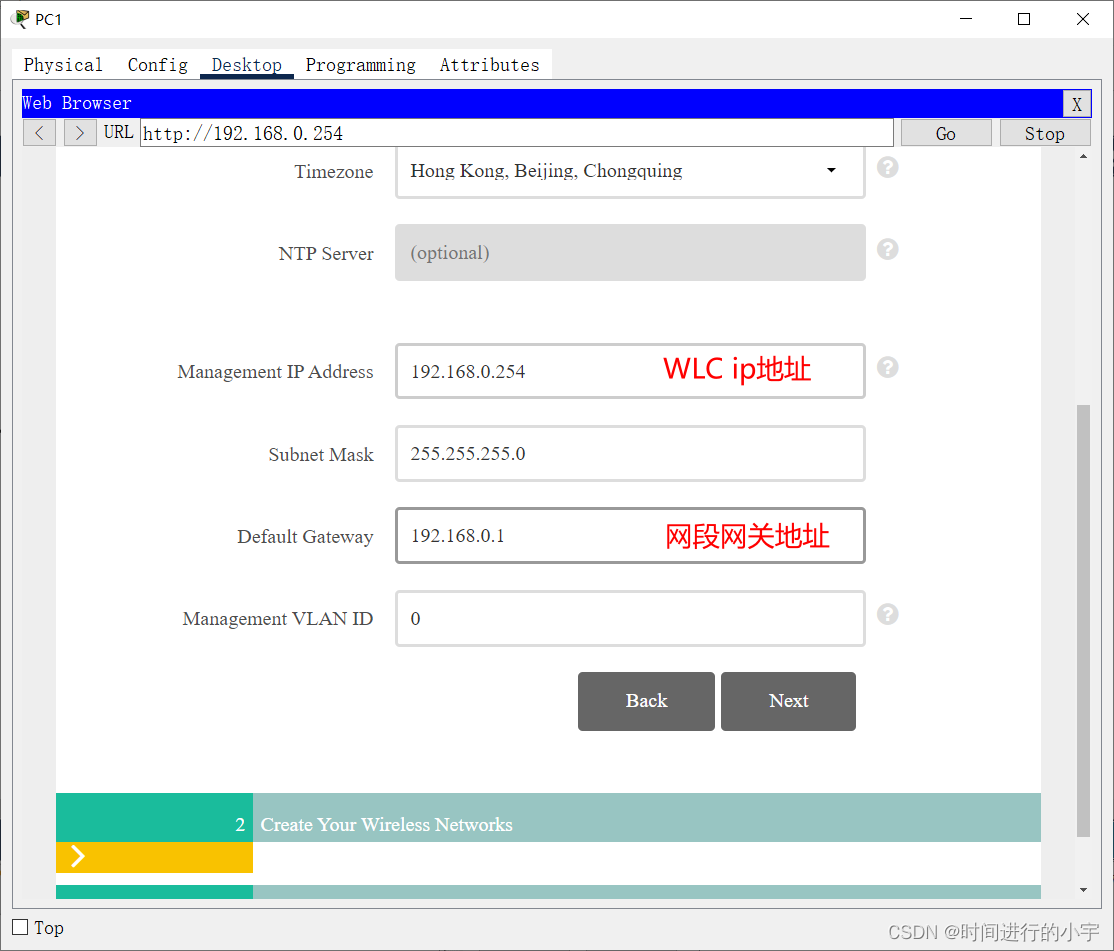Click the NTP Server help icon
The image size is (1114, 951).
coord(887,249)
